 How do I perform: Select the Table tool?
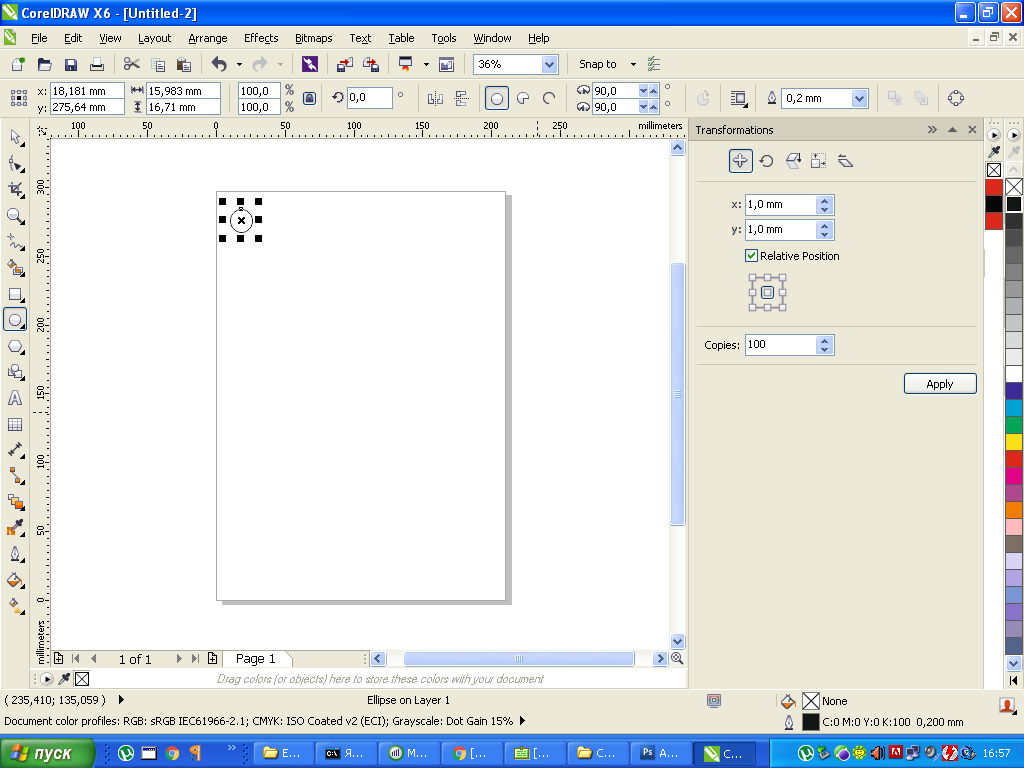16,424
